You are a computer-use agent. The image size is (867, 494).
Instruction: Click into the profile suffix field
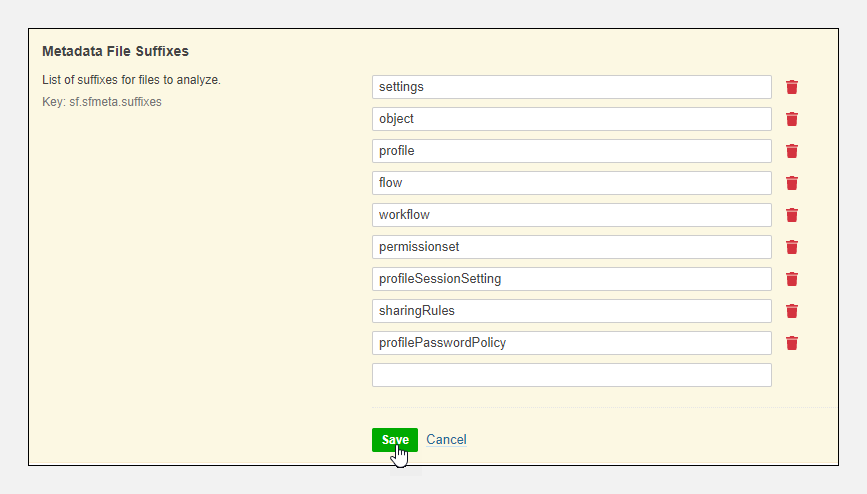(571, 151)
